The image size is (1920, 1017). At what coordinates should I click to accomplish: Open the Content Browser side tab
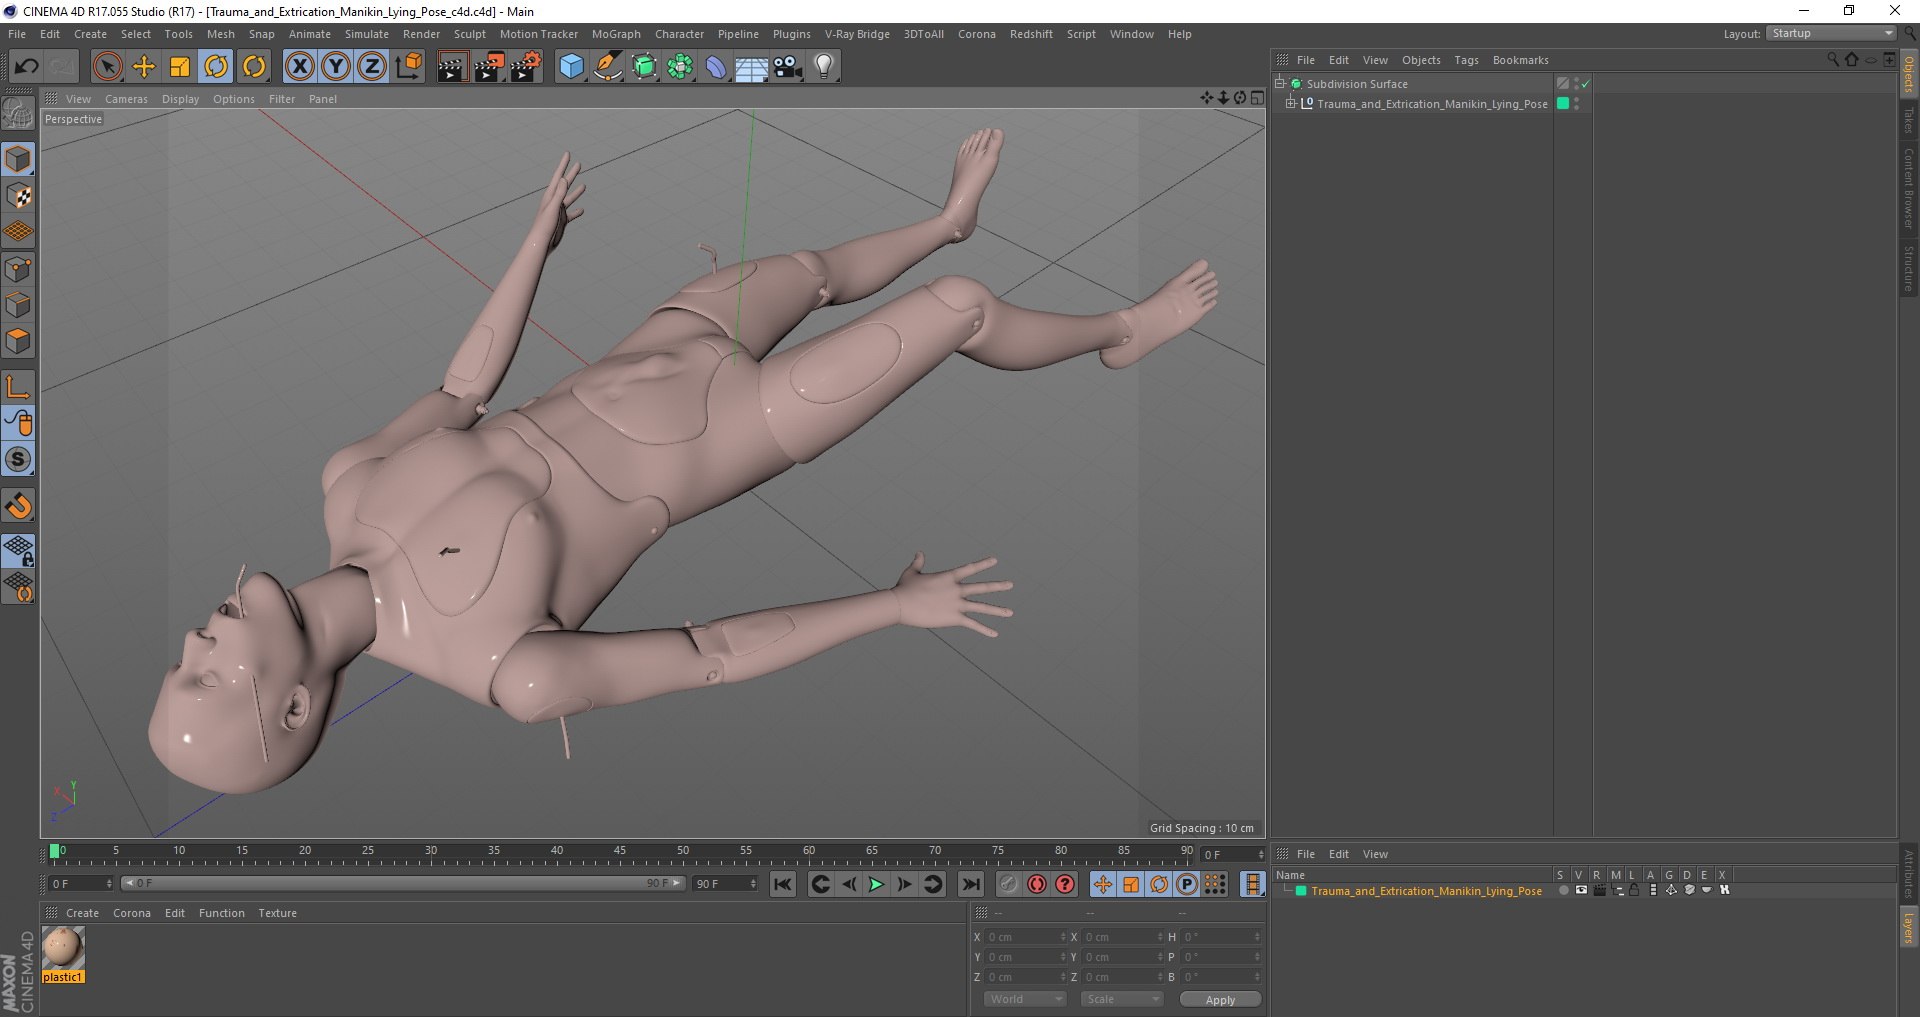(x=1909, y=188)
